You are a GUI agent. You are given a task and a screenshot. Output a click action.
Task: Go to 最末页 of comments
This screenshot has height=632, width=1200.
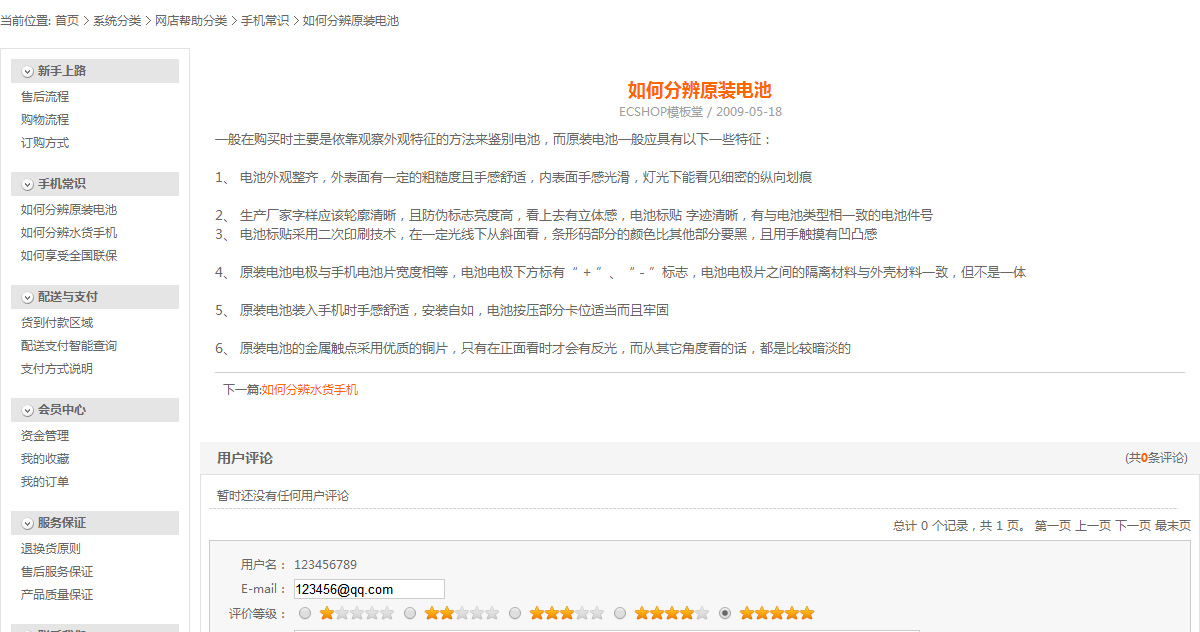(x=1173, y=526)
